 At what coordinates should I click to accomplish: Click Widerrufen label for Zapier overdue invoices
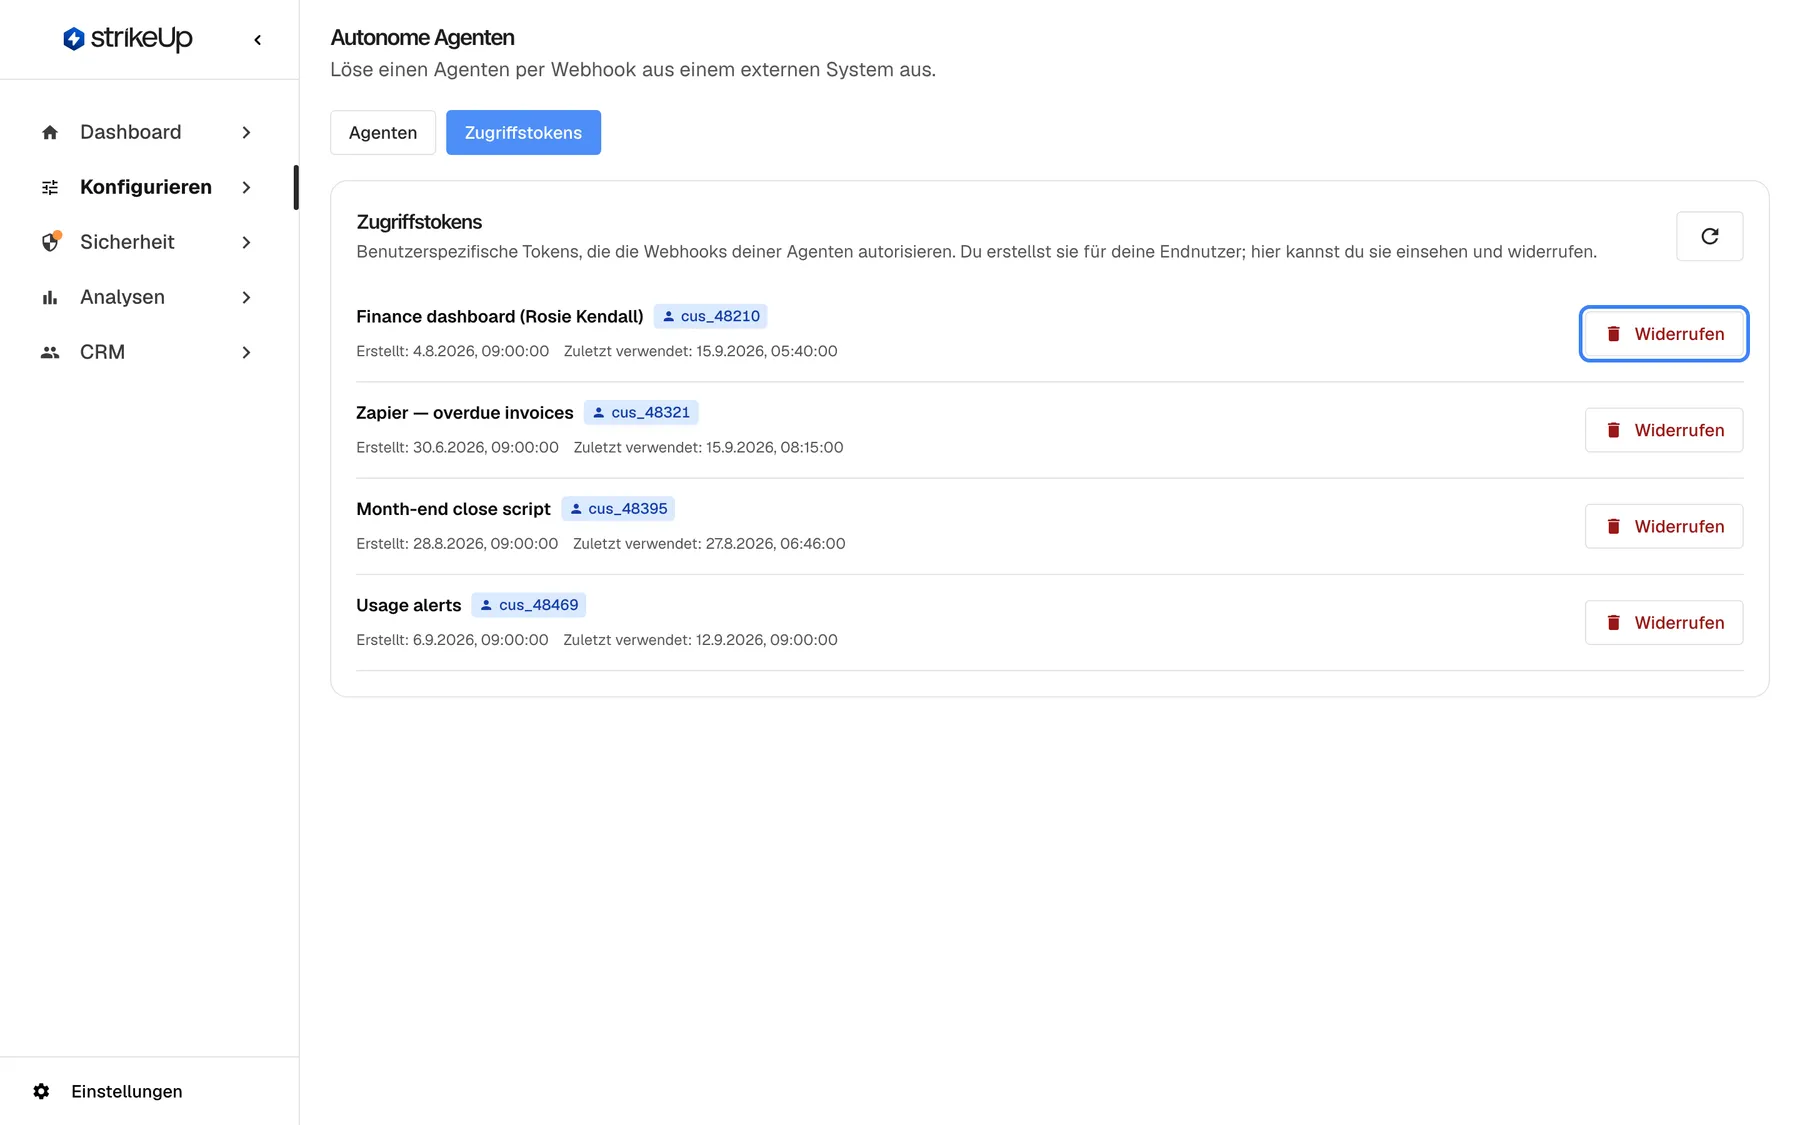click(1679, 430)
